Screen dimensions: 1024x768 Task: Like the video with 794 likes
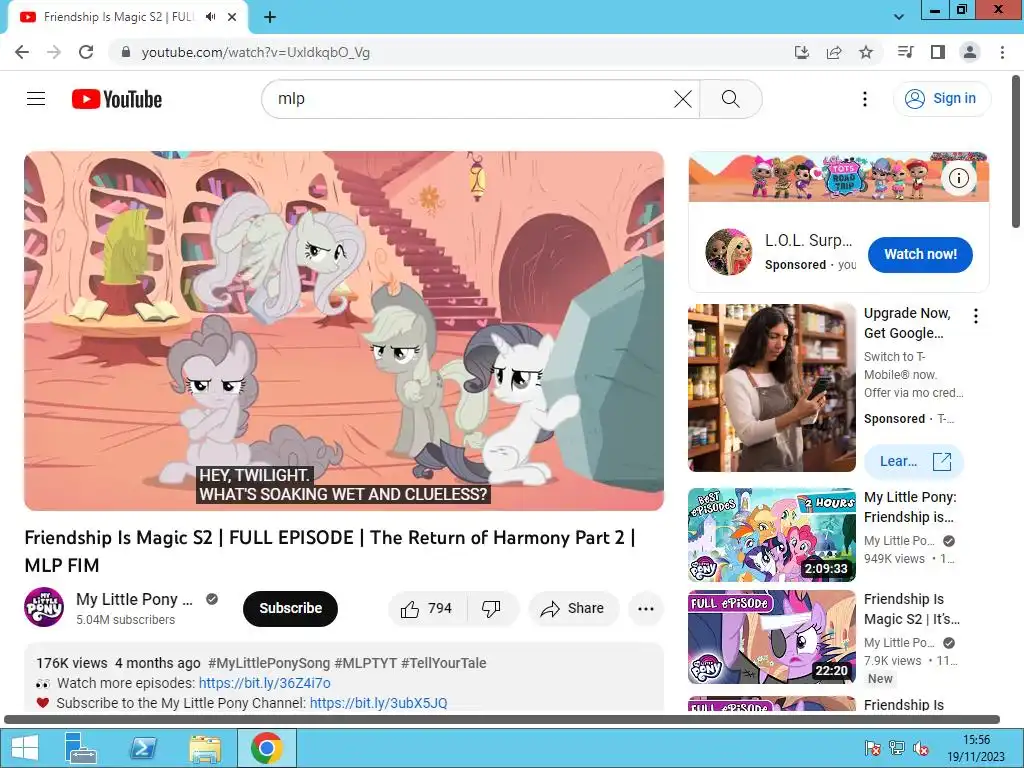pos(428,609)
